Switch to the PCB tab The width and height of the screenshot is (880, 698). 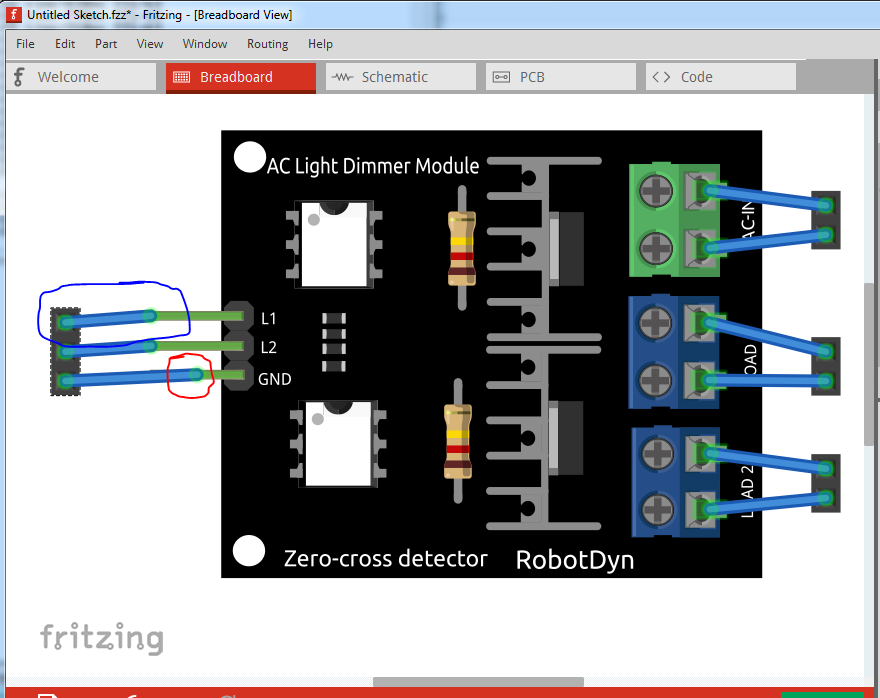click(x=561, y=77)
